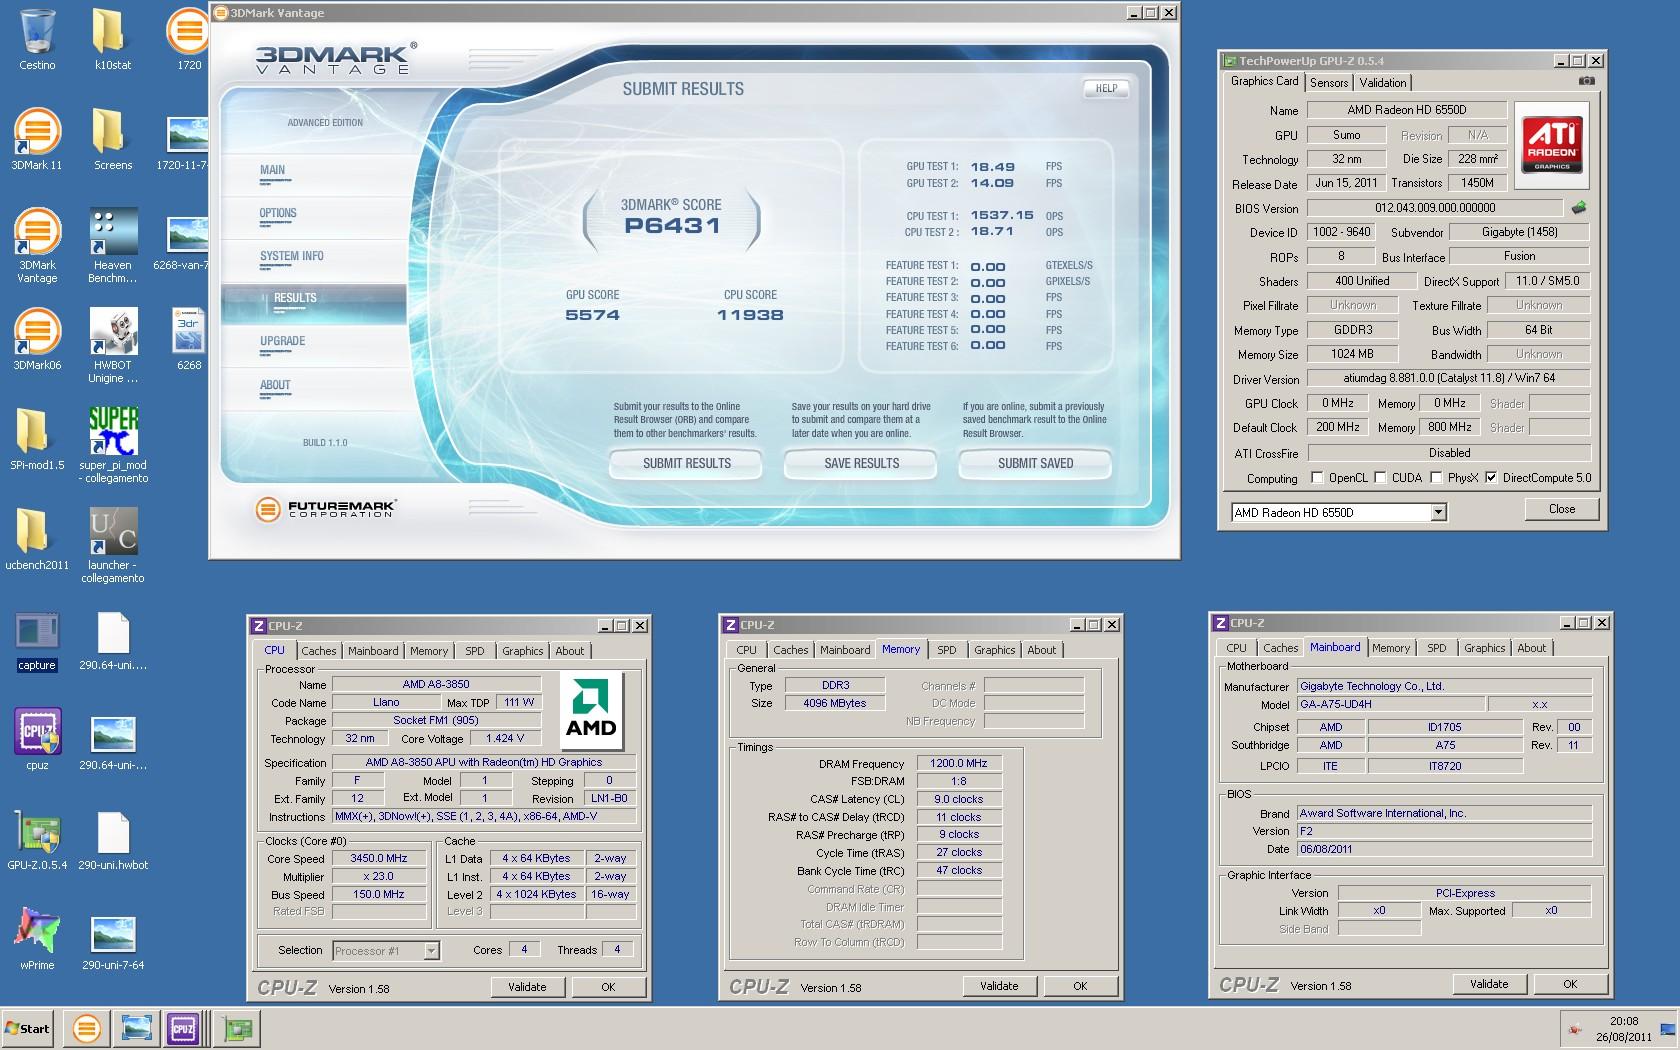Select the launcher - collegamento shortcut

[113, 546]
